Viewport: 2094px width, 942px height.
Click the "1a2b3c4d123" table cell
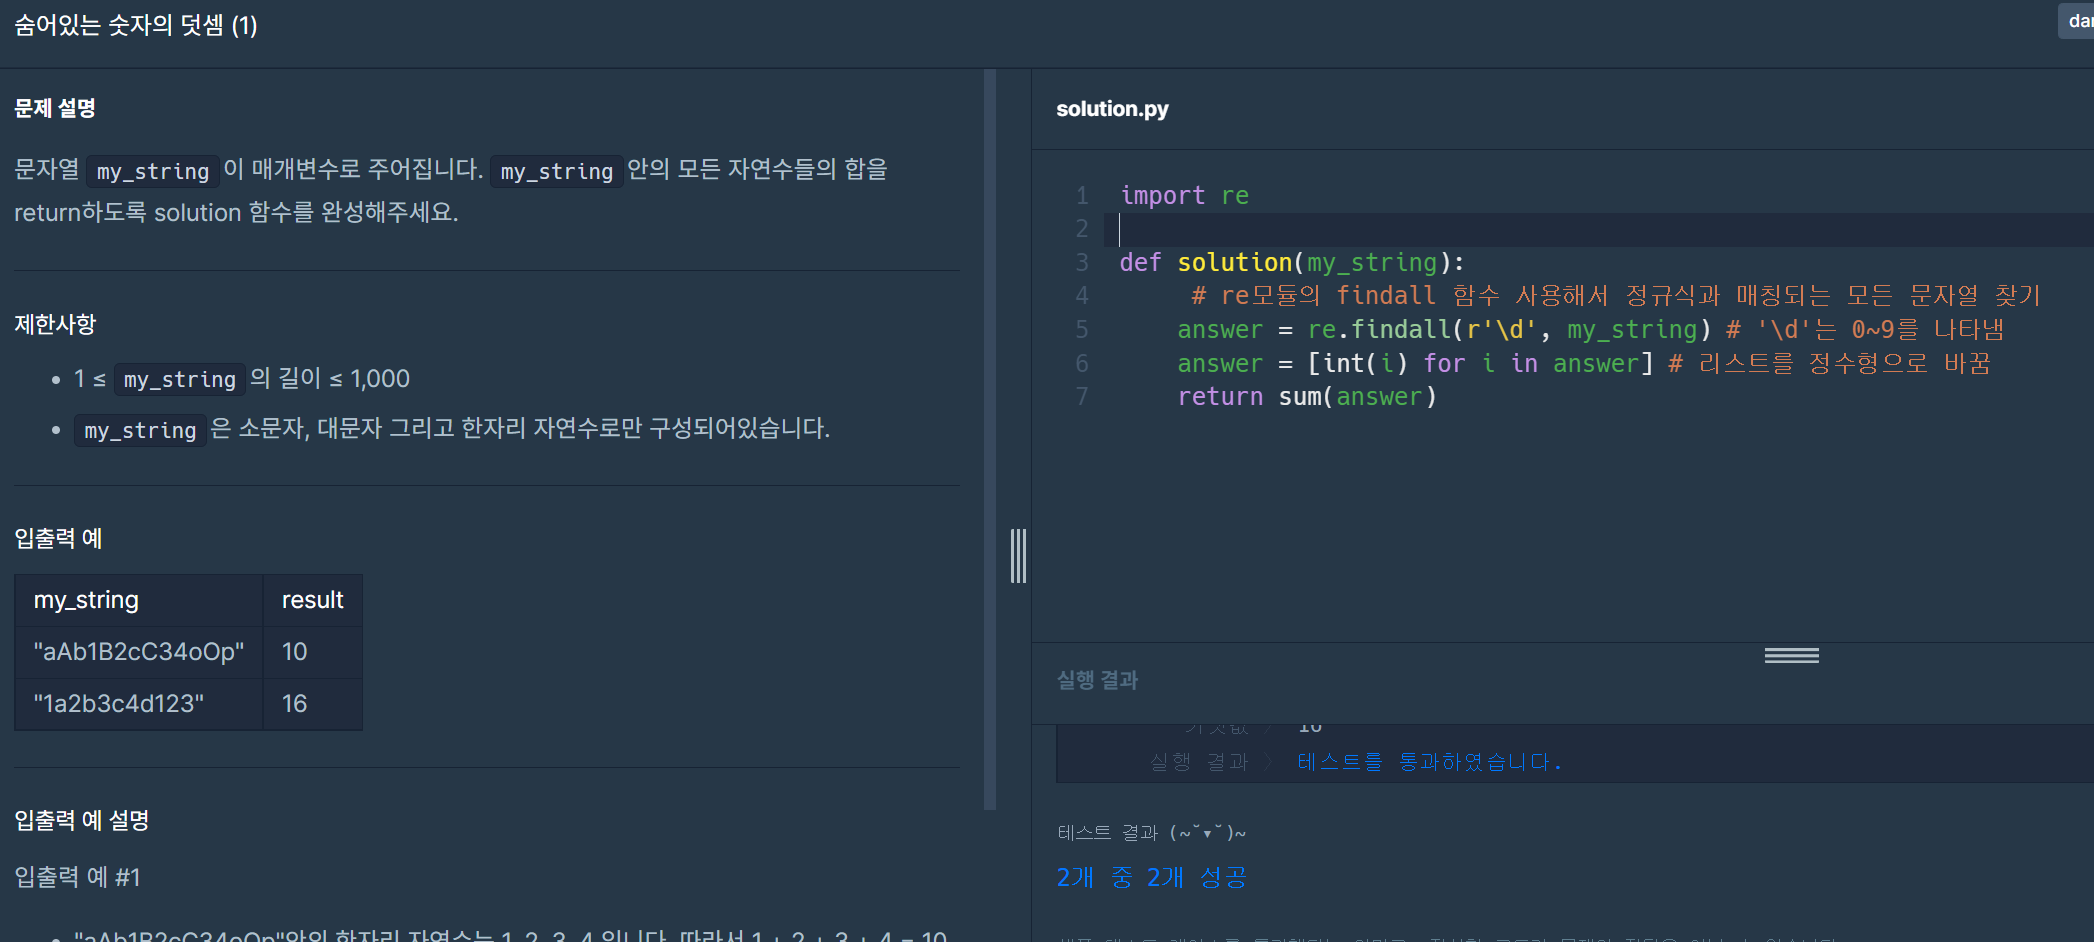[x=139, y=704]
